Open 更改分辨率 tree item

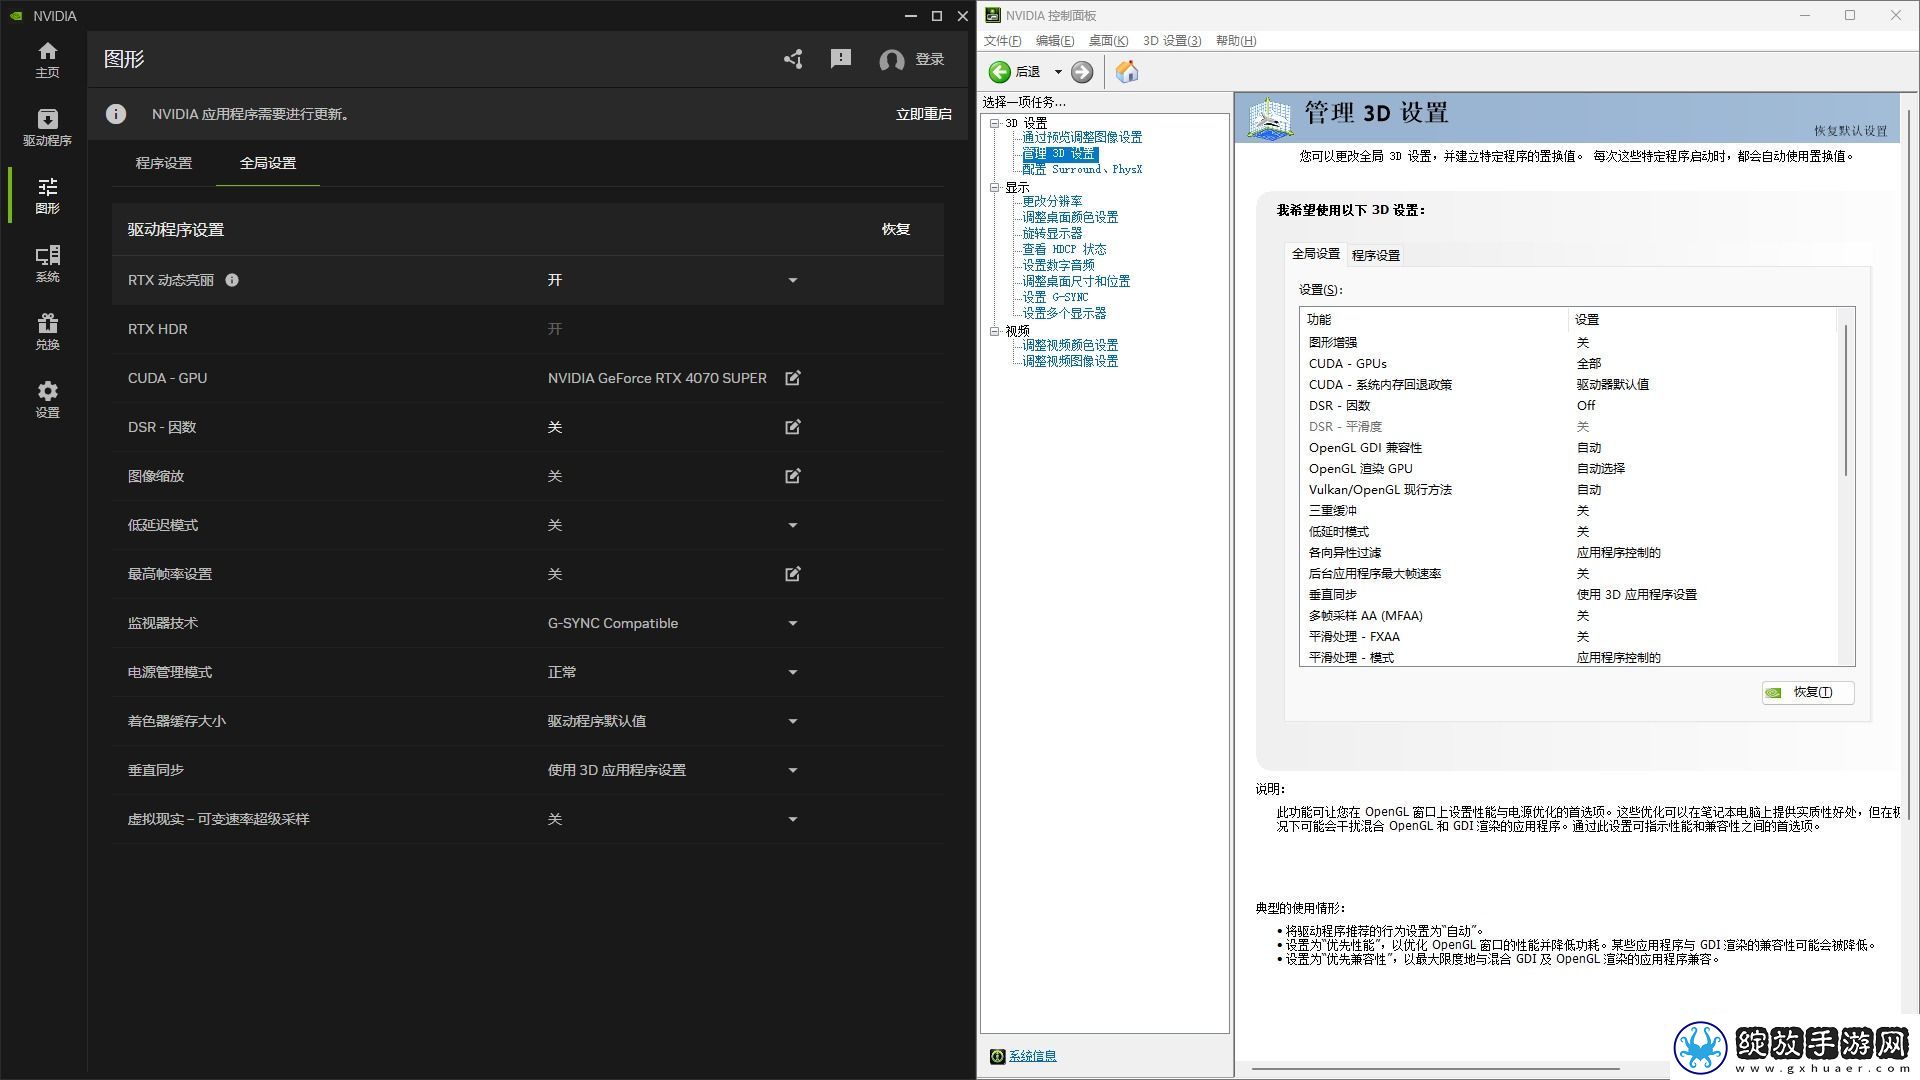click(1052, 201)
